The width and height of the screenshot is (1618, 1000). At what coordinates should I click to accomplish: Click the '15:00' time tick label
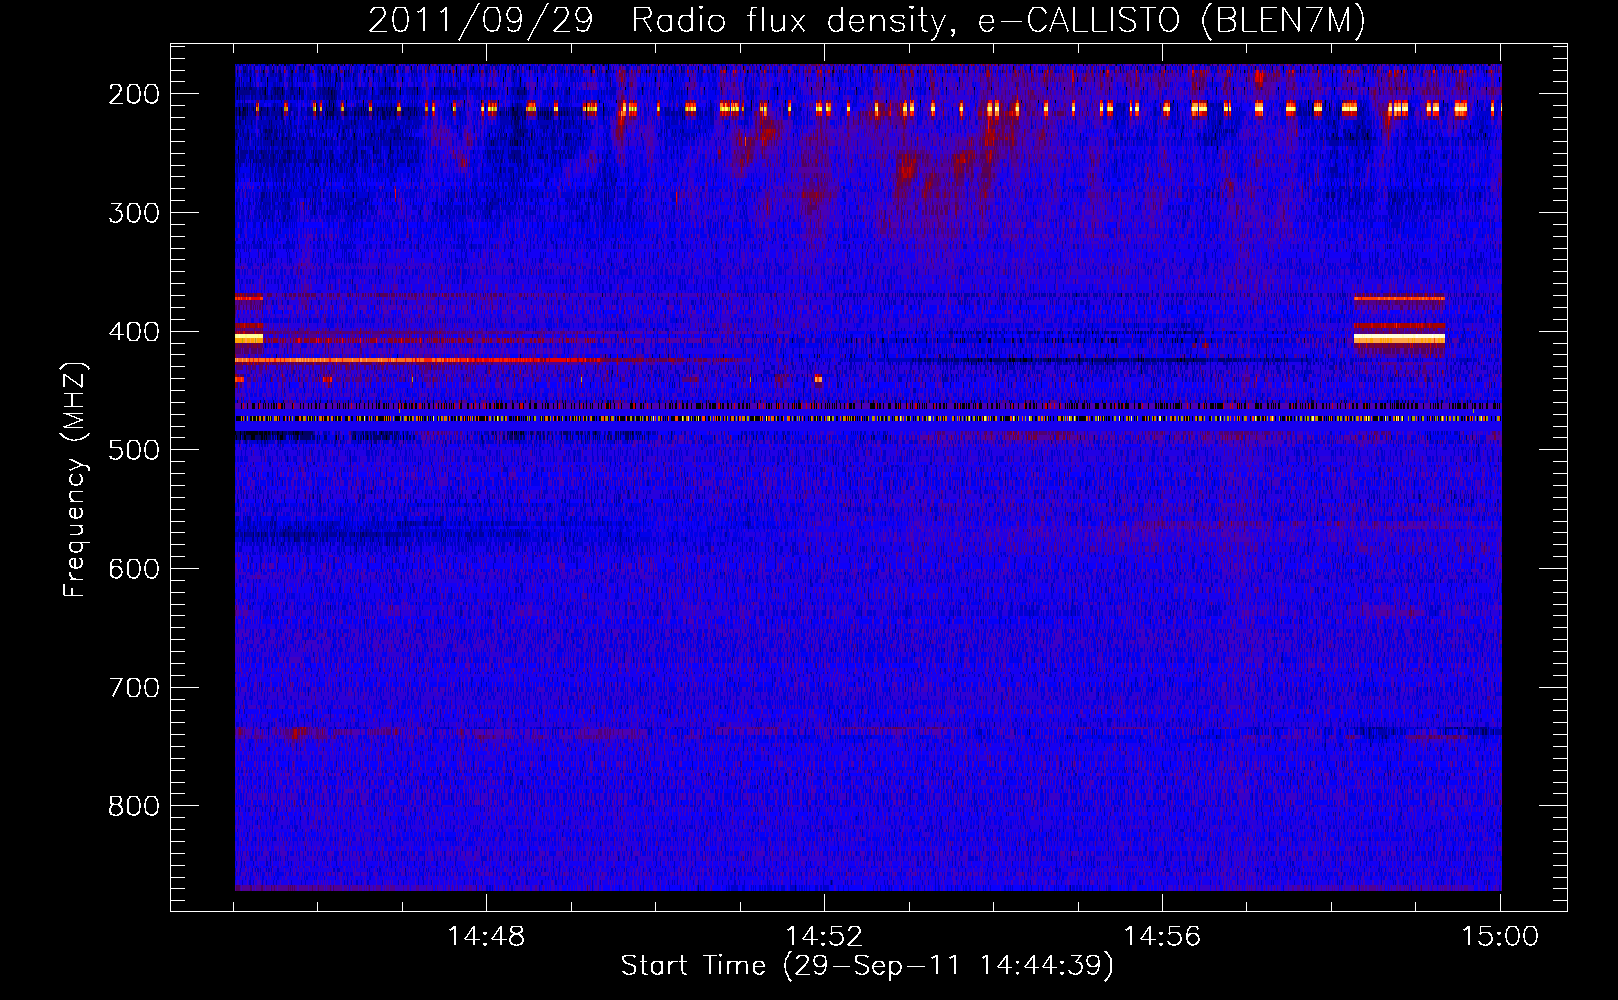1500,937
